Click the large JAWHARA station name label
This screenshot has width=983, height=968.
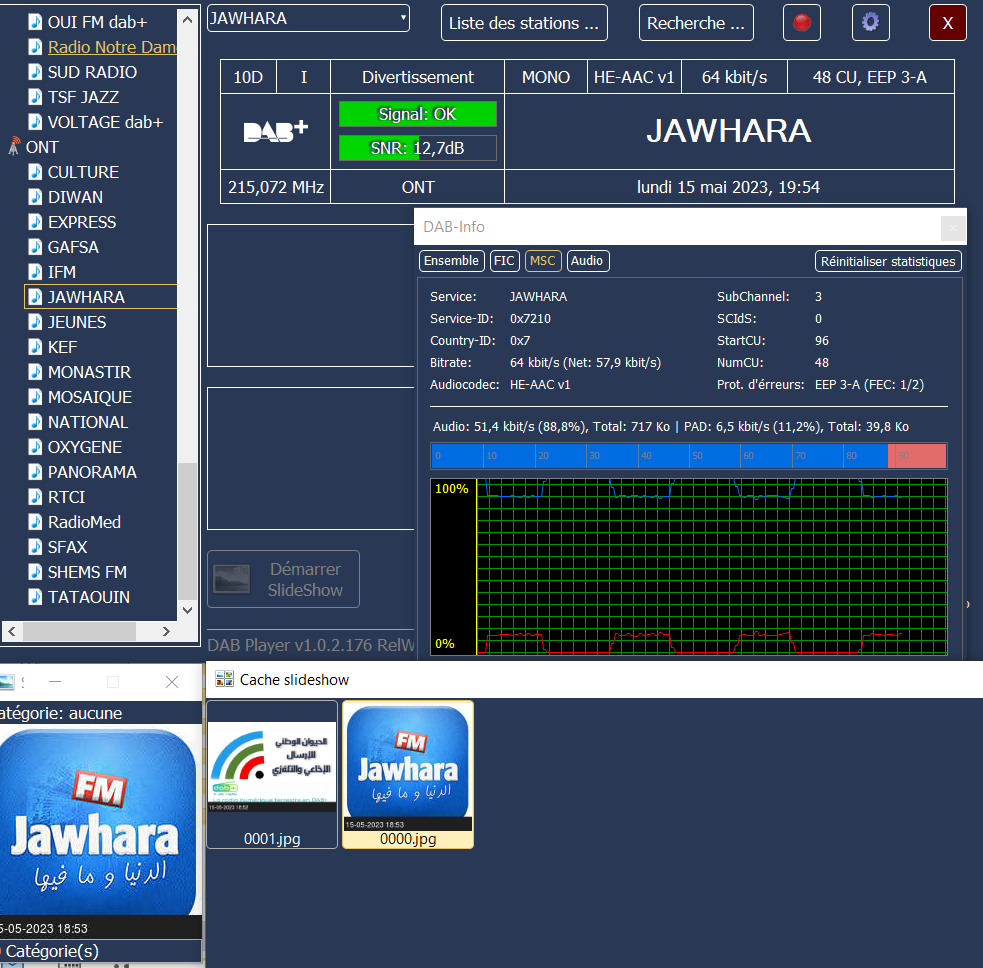[728, 131]
